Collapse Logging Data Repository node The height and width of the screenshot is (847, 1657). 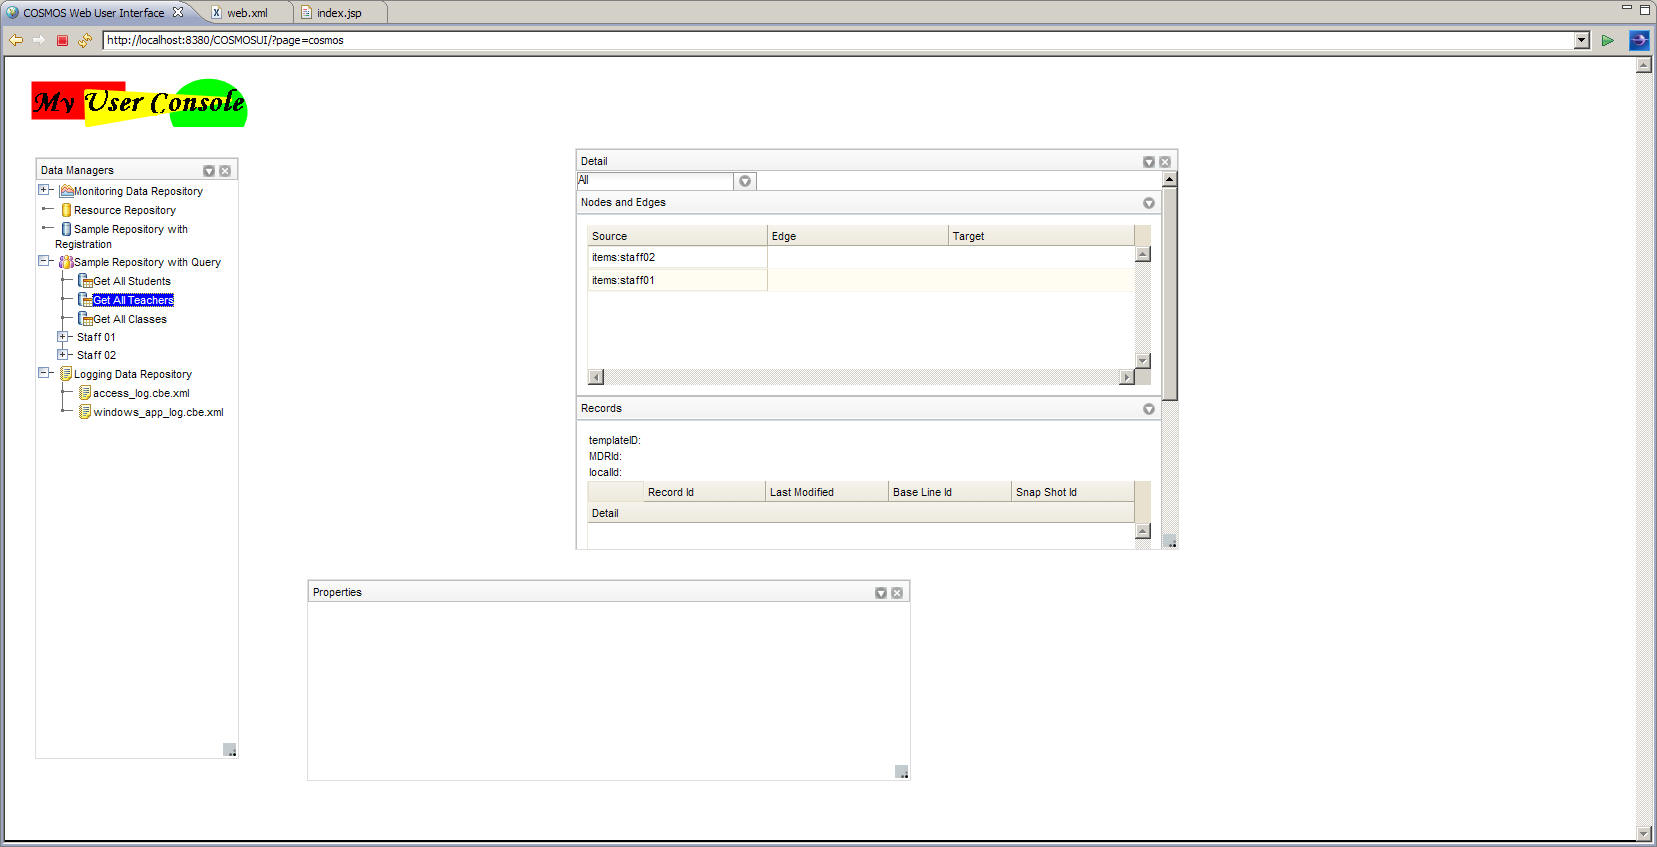click(44, 373)
